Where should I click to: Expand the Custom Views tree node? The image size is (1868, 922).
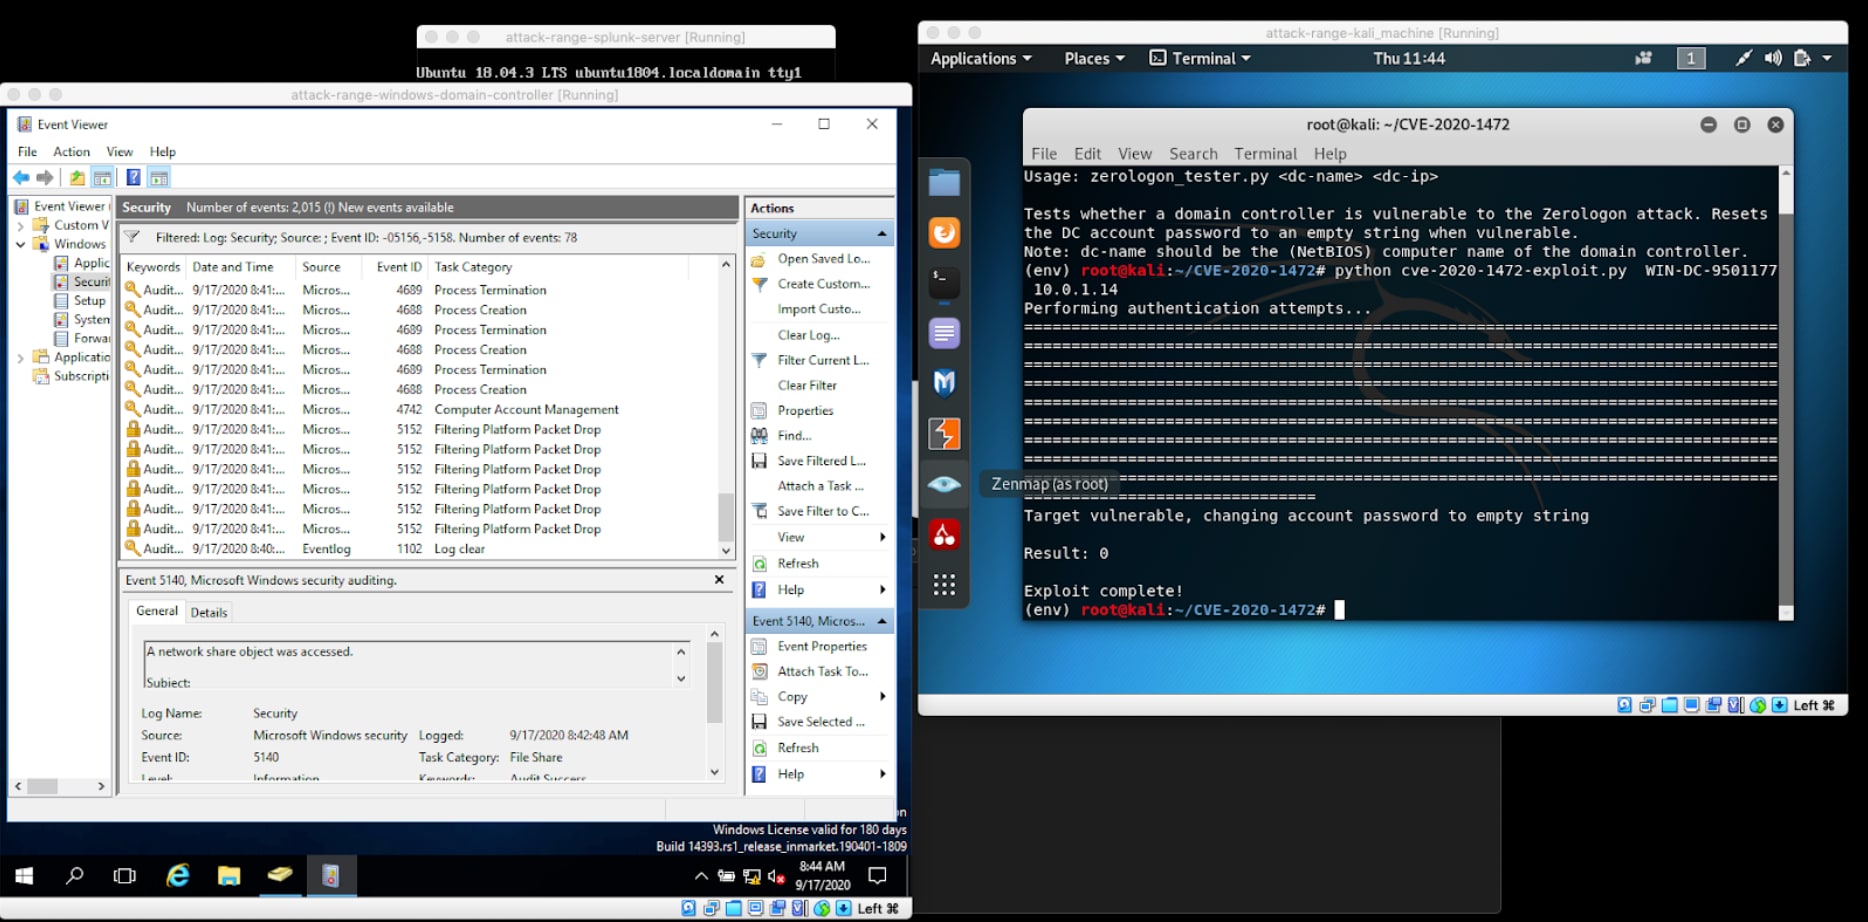click(x=20, y=226)
